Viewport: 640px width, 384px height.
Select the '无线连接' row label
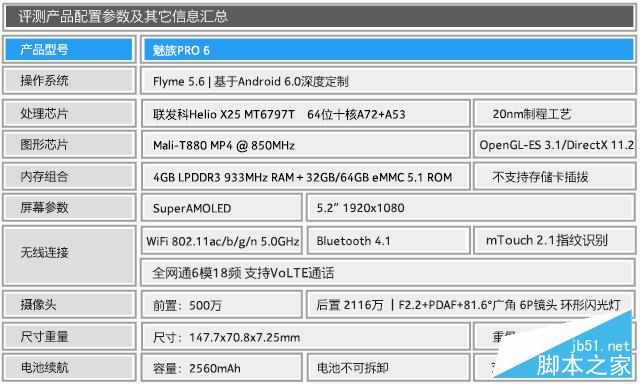coord(69,256)
